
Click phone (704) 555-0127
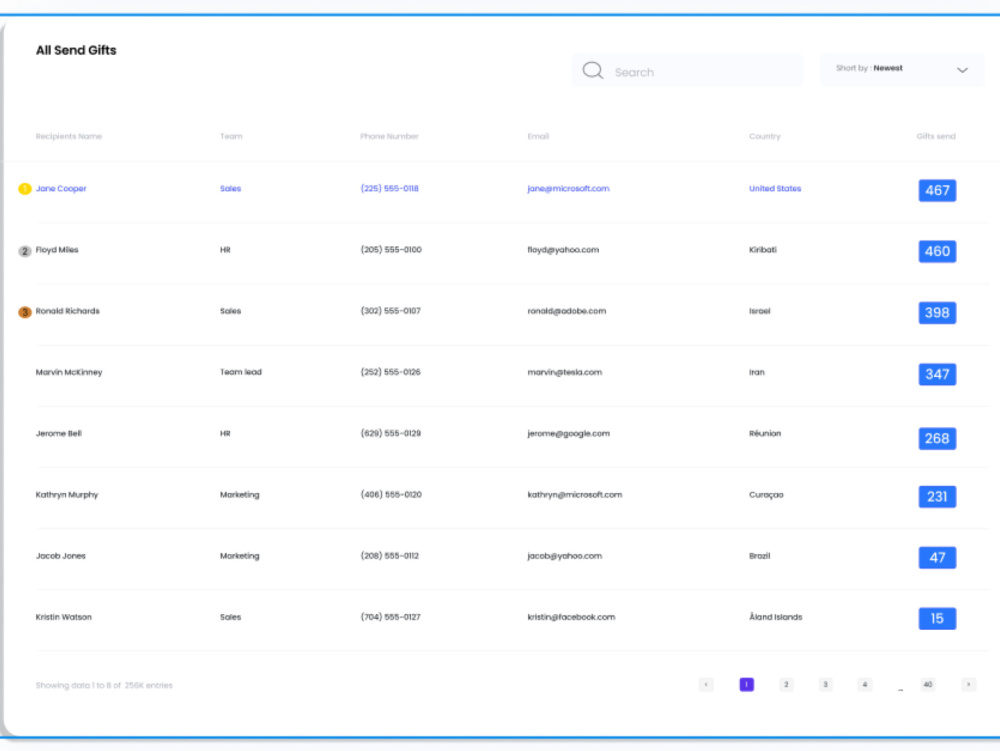(390, 617)
